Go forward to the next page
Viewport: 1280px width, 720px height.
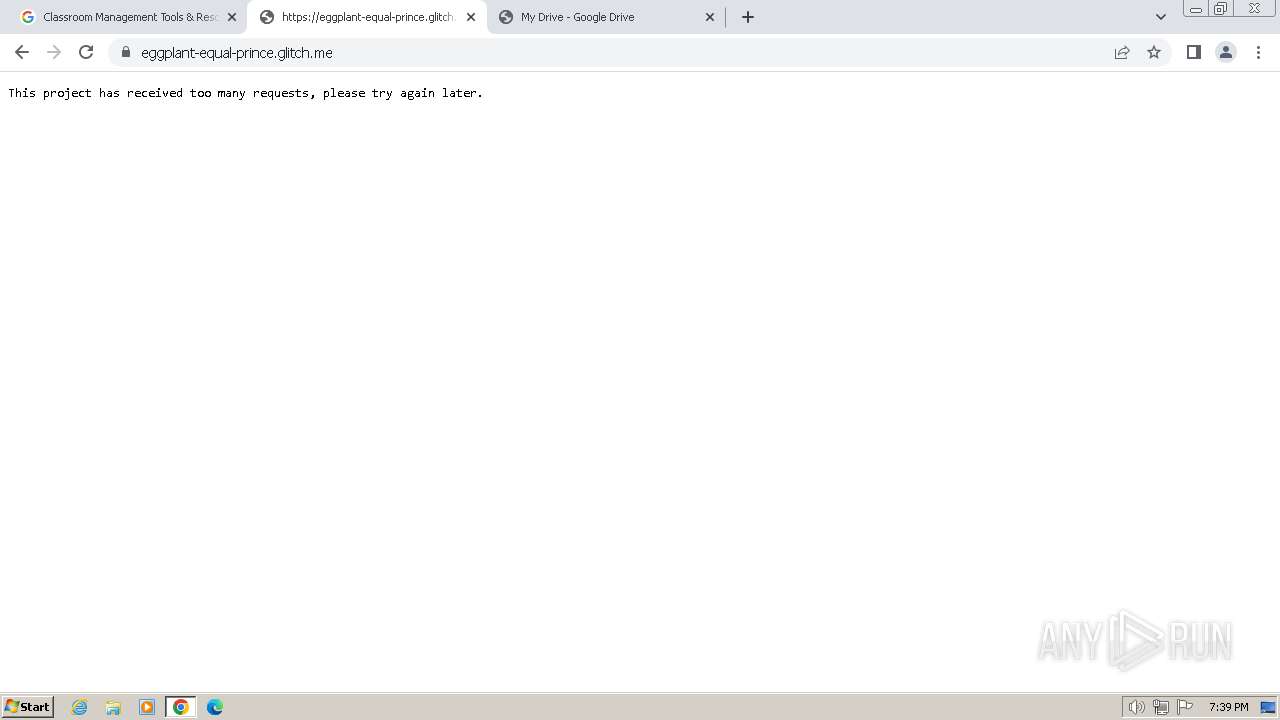tap(54, 52)
